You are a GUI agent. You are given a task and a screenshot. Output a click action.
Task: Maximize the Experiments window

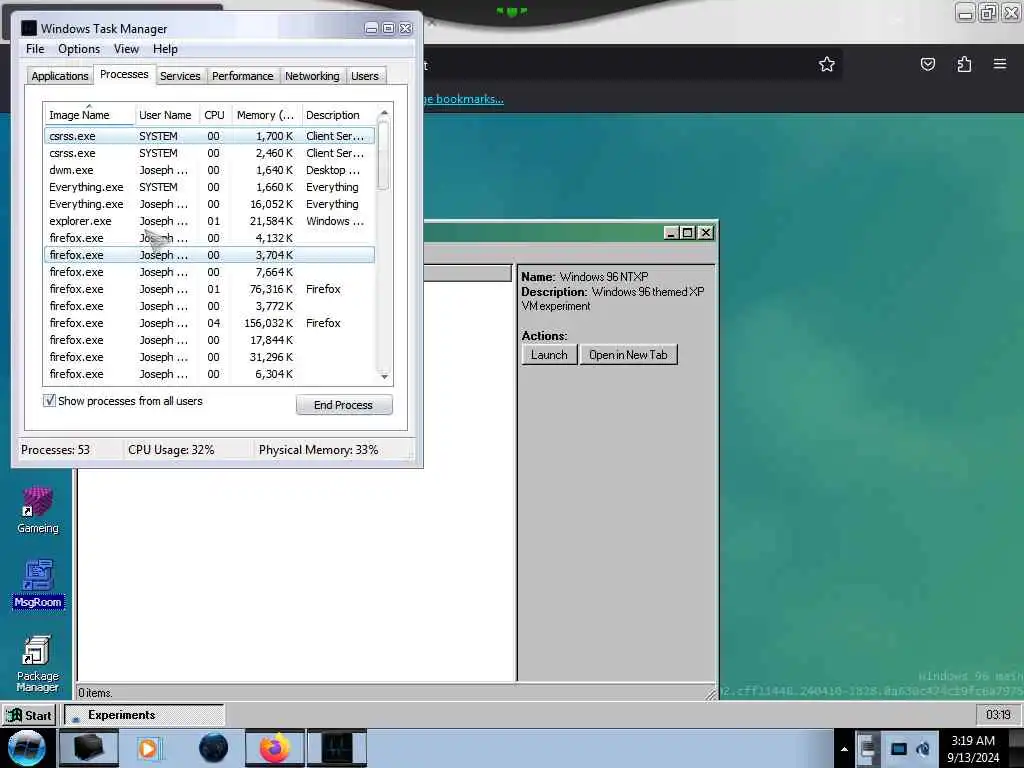[688, 232]
